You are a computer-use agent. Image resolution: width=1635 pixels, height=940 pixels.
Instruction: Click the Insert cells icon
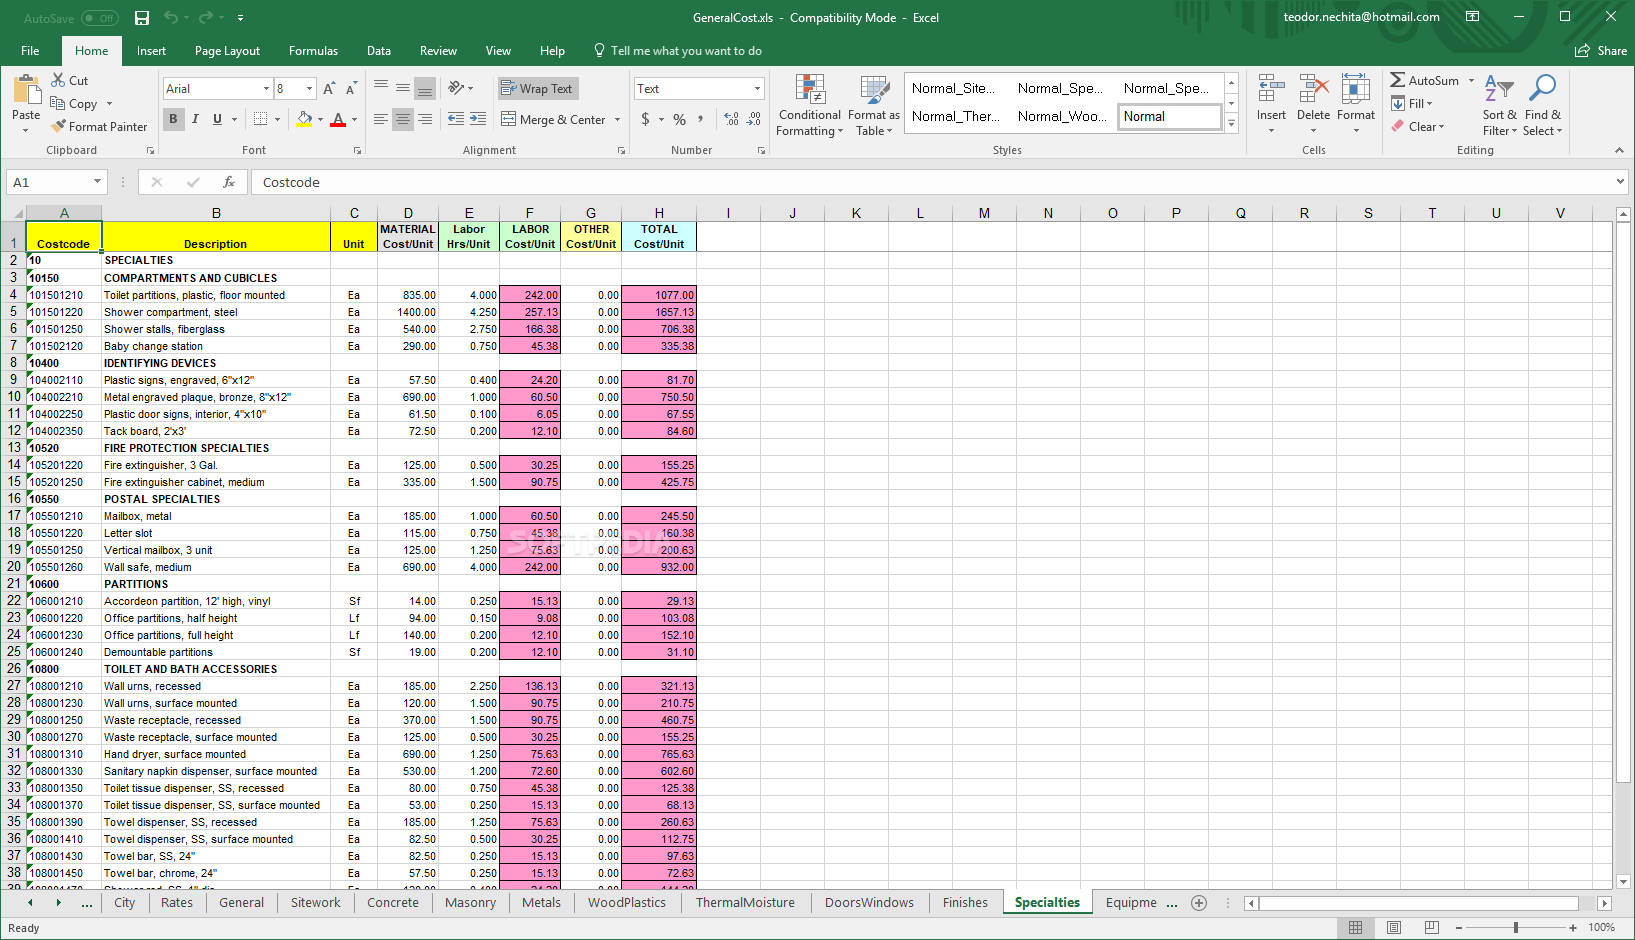(1271, 90)
